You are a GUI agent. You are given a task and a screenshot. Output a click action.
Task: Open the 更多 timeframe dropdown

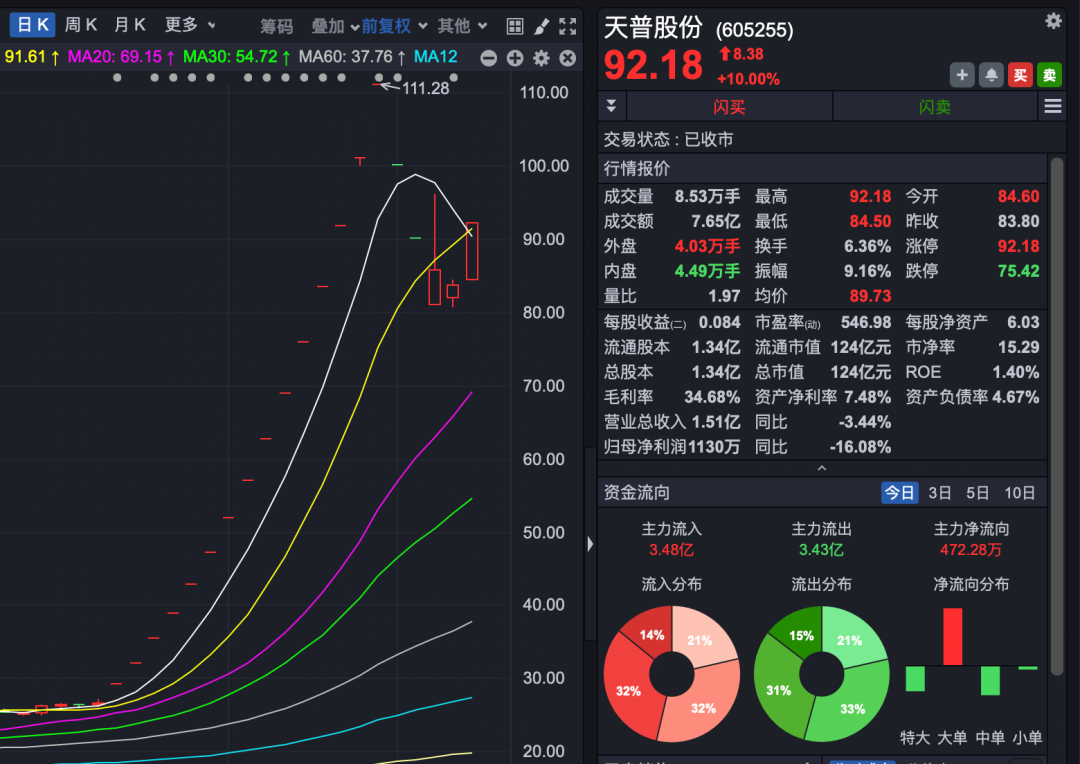(189, 25)
